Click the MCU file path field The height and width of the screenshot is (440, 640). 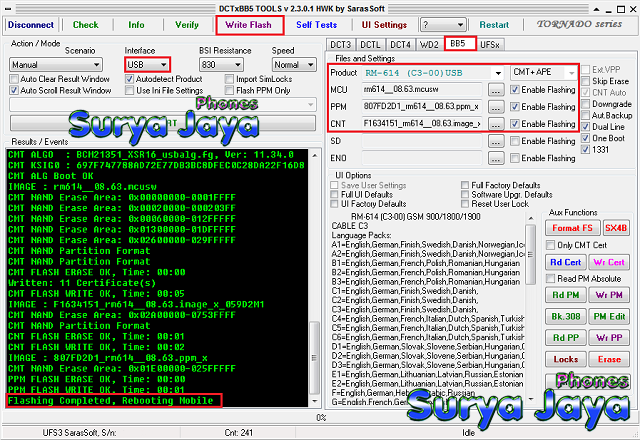(422, 90)
